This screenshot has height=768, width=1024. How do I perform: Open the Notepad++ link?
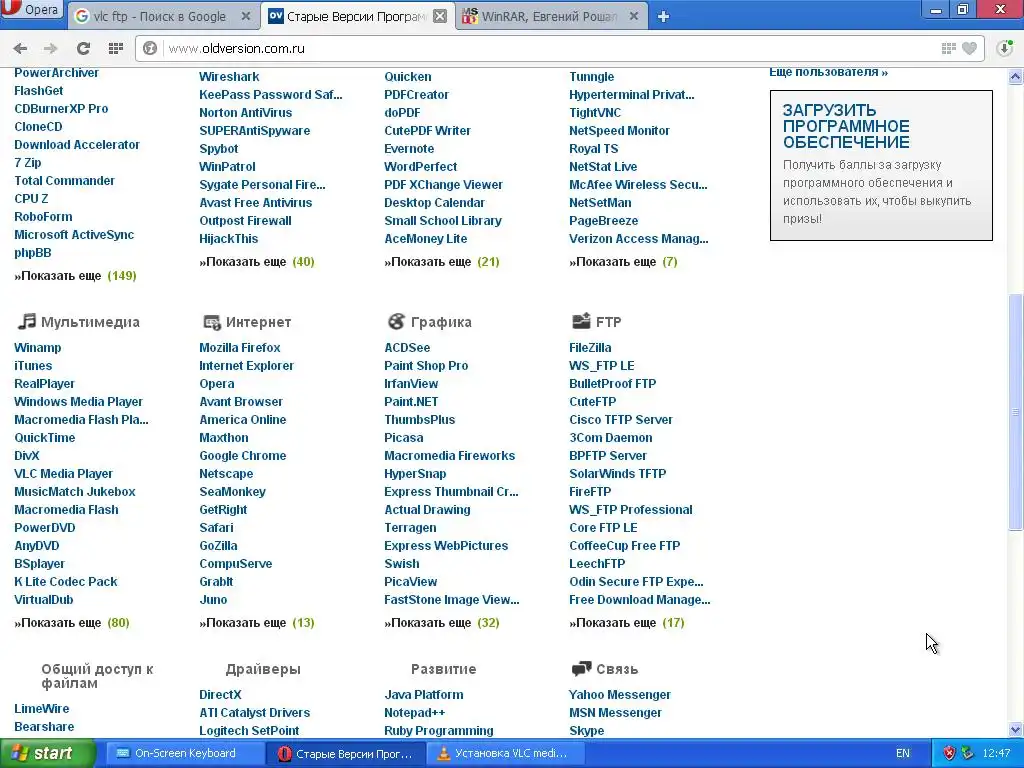[415, 713]
